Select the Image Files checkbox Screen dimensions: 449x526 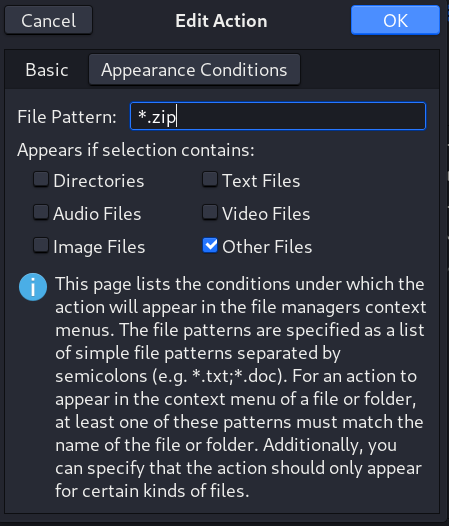[41, 246]
